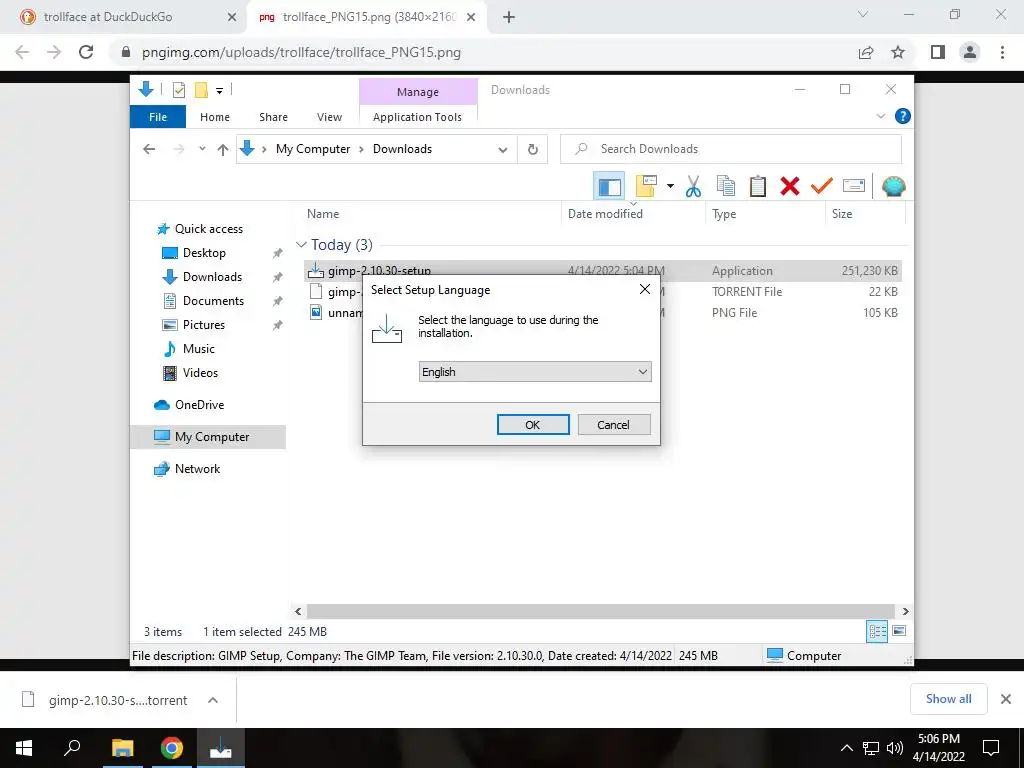Switch to the Details view icon
1024x768 pixels.
tap(877, 631)
